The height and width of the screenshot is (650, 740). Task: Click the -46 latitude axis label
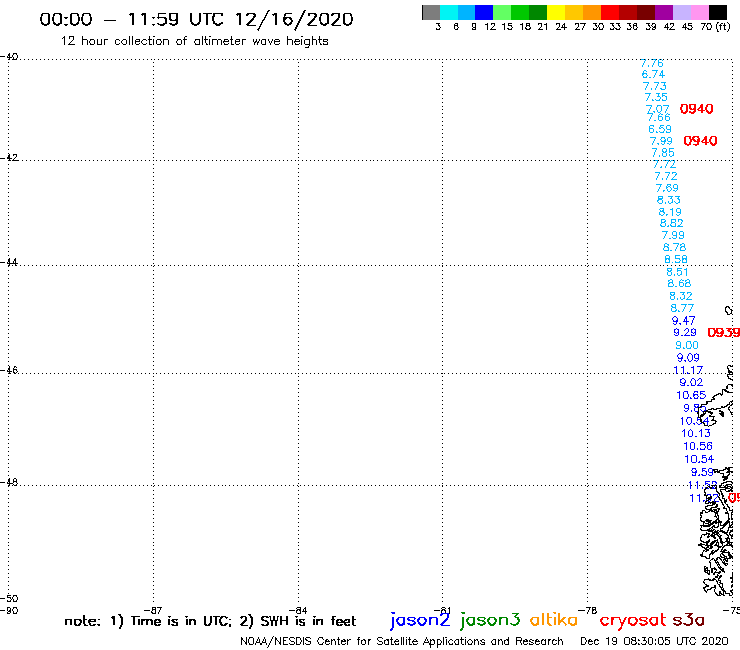[x=9, y=370]
